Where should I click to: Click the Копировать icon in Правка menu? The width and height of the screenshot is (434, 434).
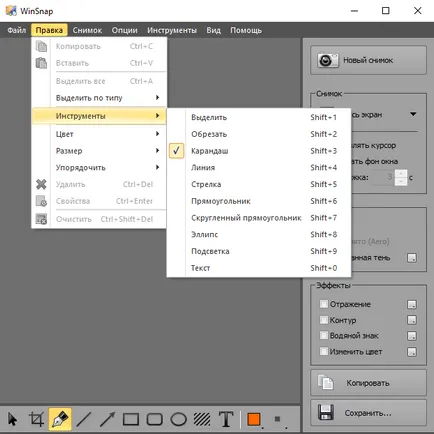point(41,46)
